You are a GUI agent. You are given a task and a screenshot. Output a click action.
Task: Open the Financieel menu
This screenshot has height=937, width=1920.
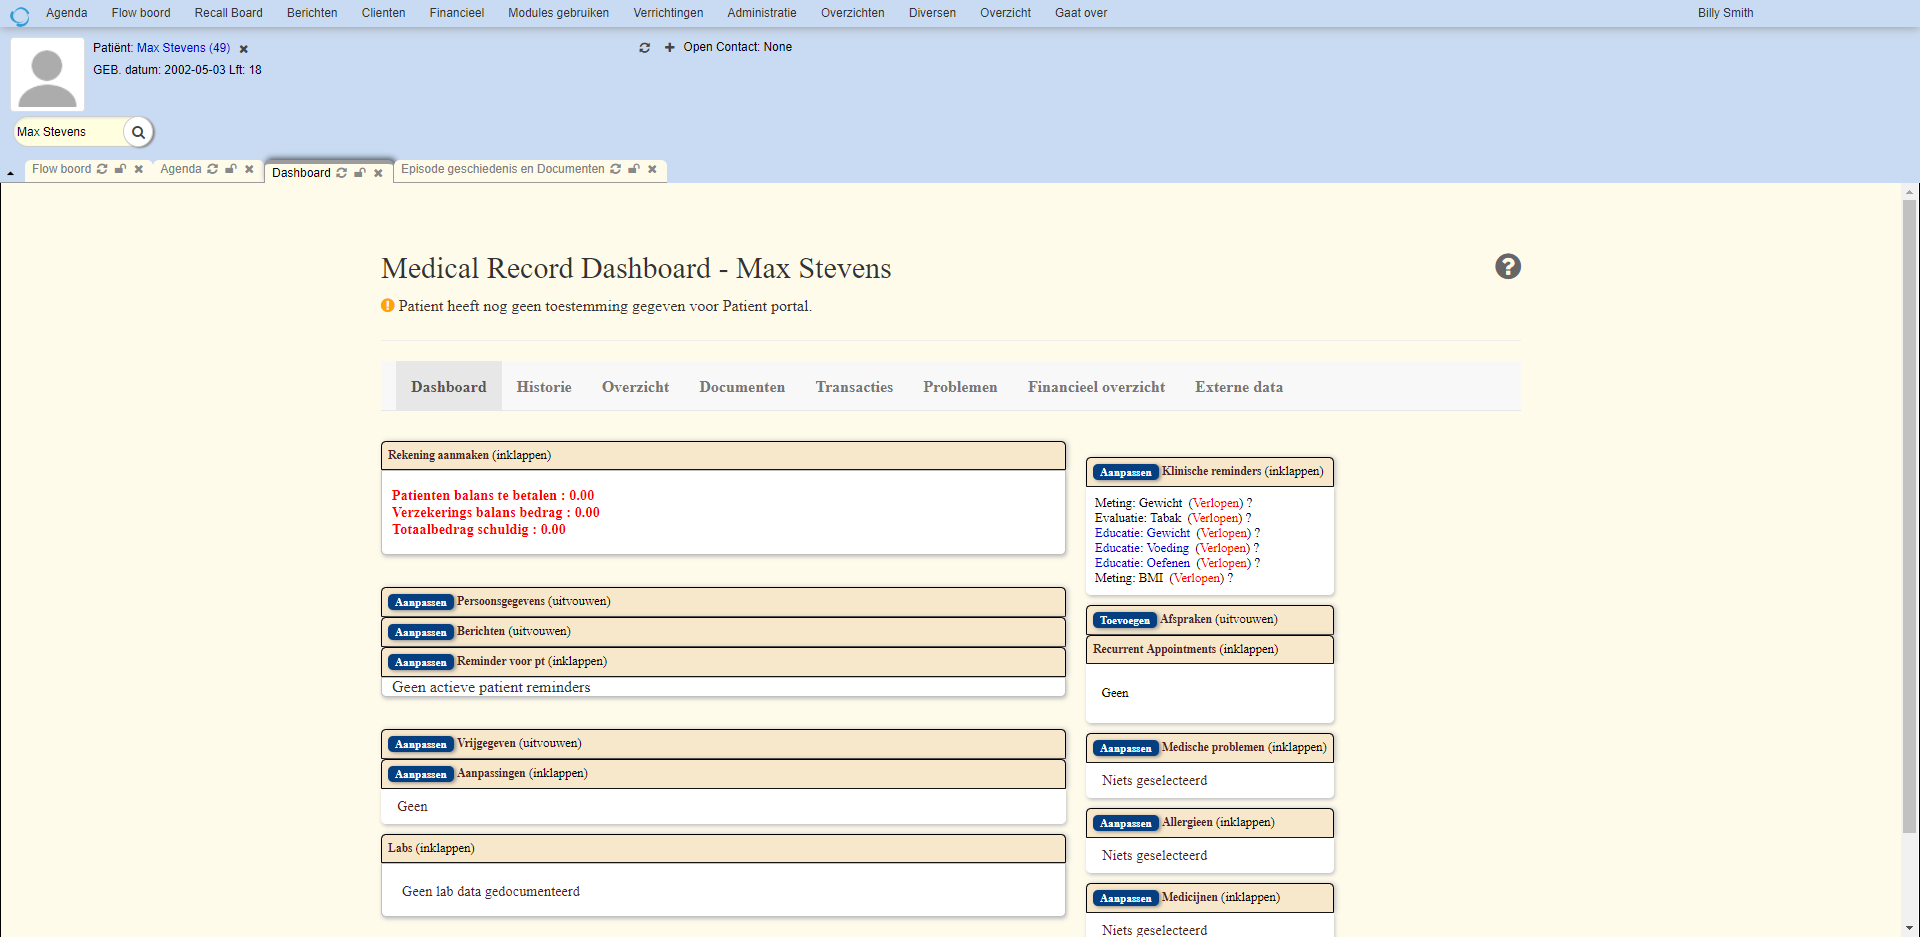[456, 13]
